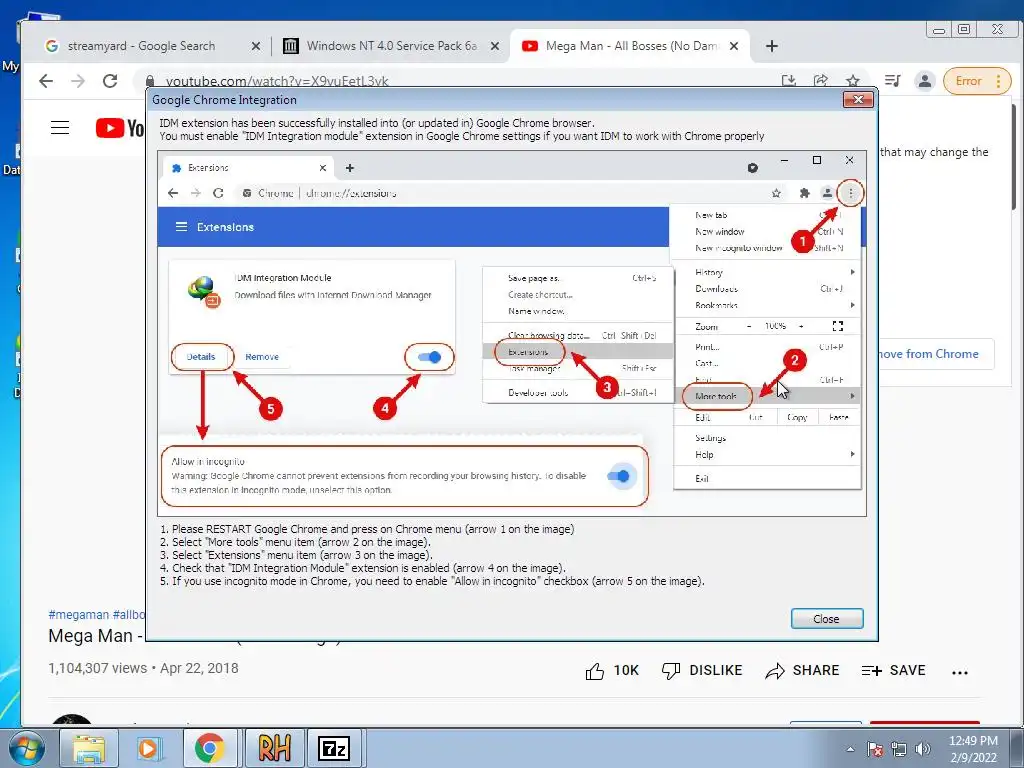Click the Chrome page vertical scrollbar

[x=1013, y=157]
